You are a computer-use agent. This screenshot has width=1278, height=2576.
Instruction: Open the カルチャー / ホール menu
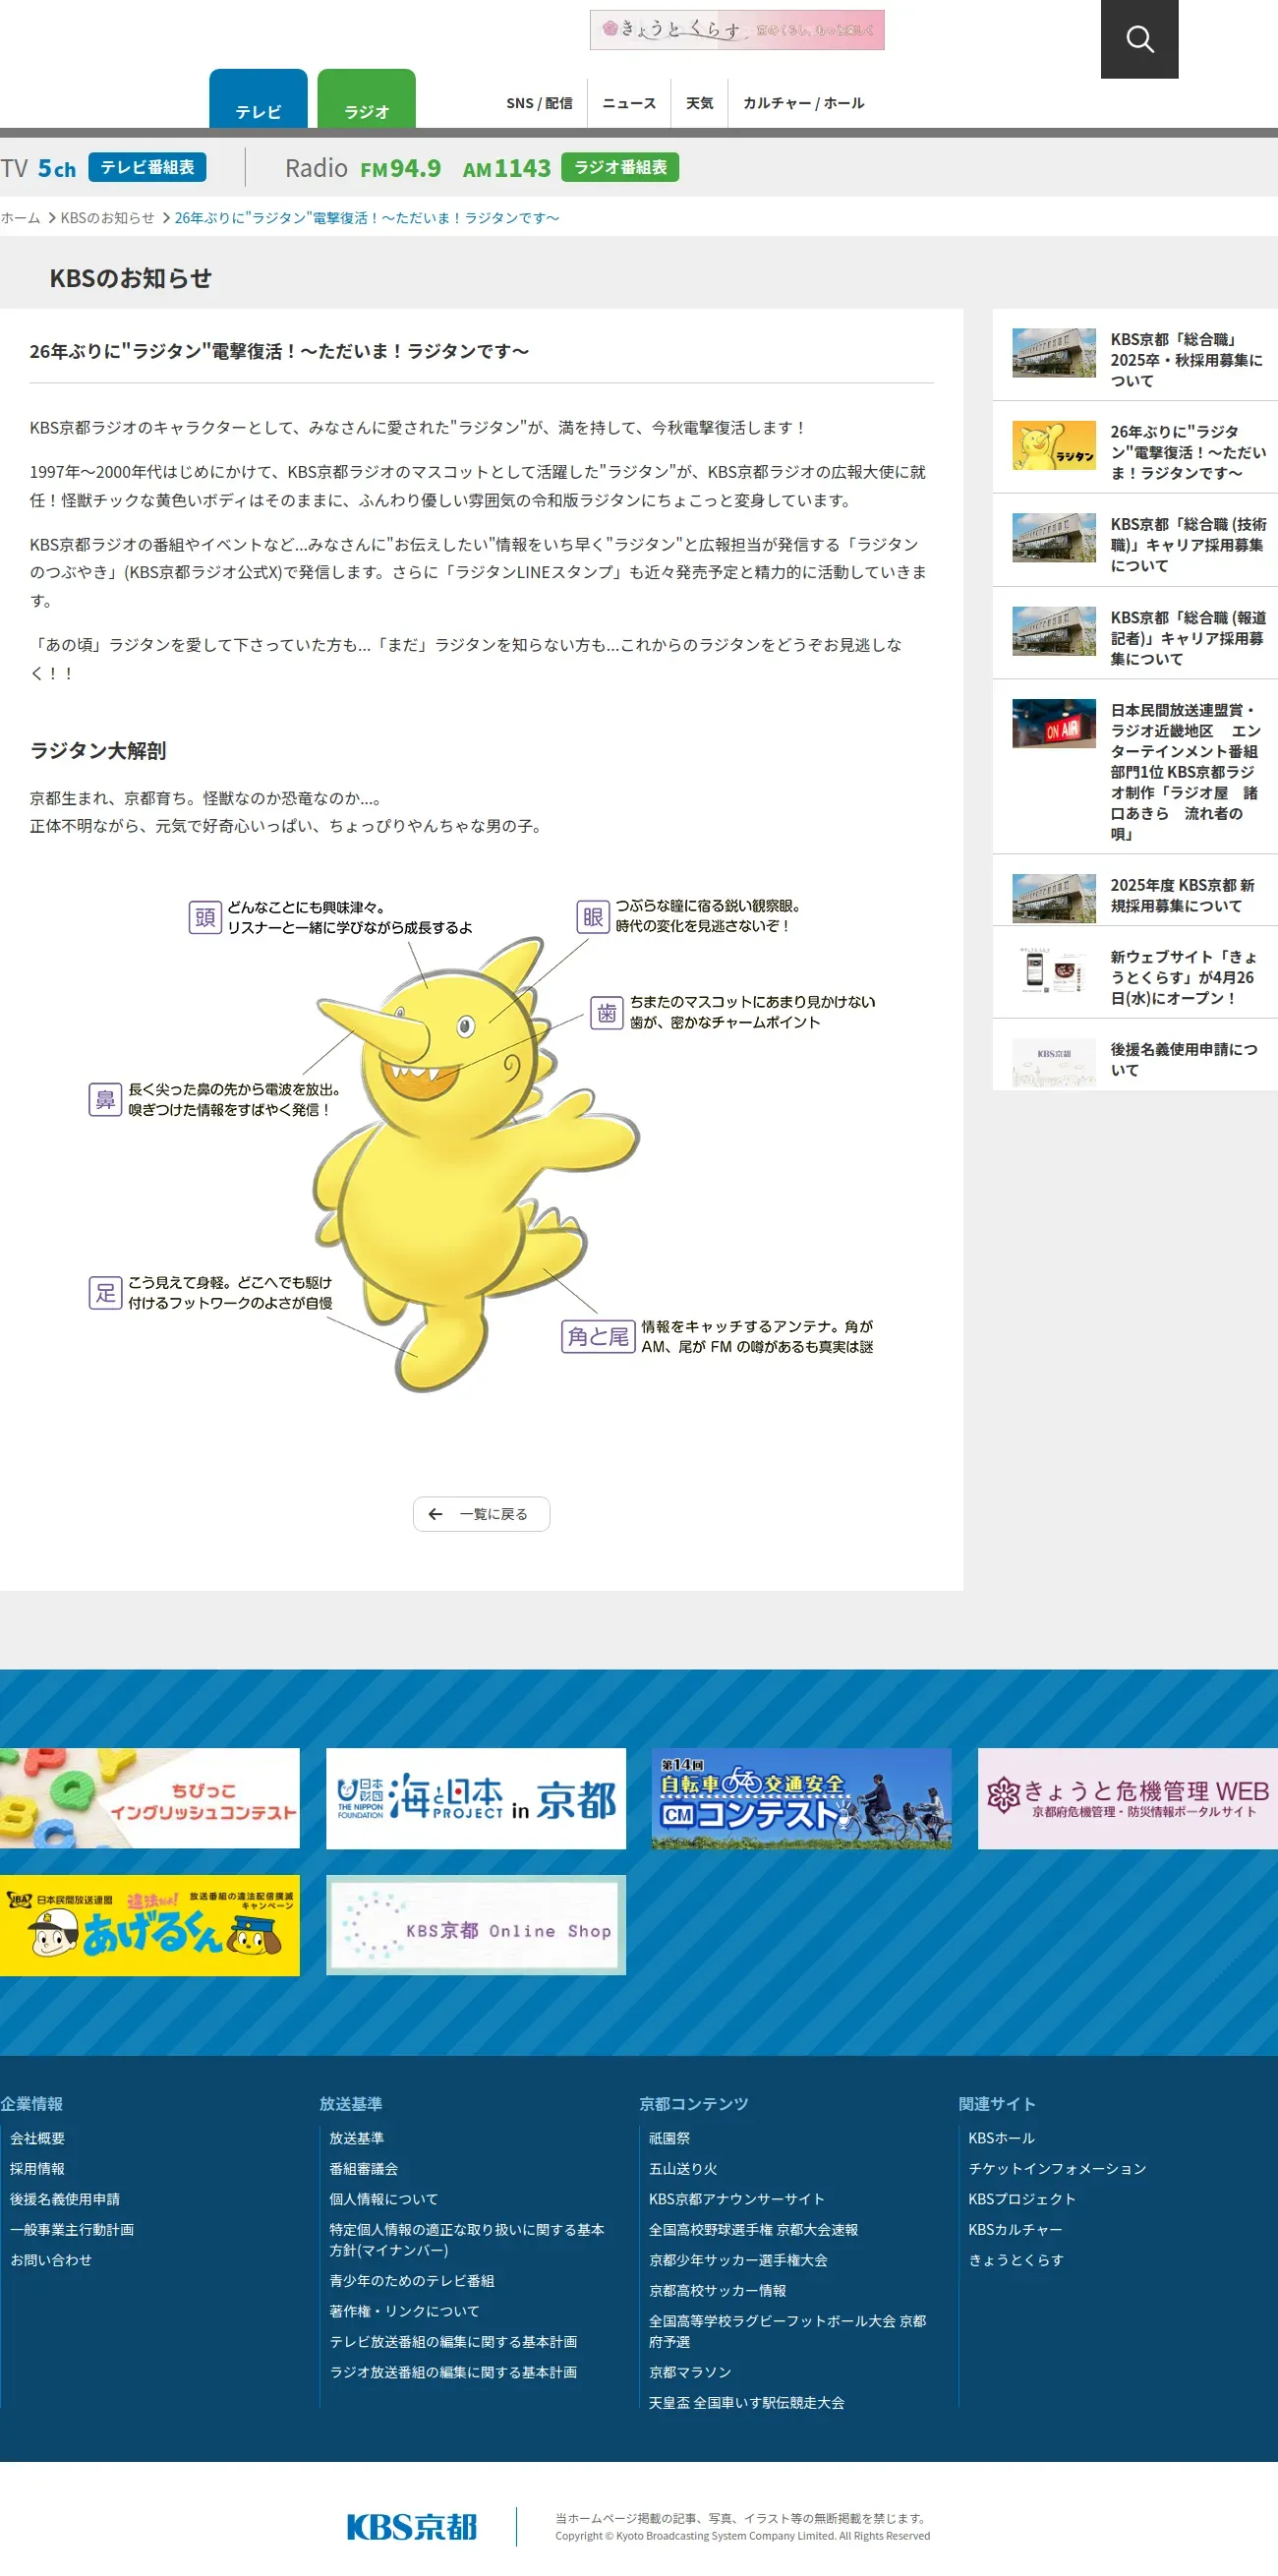(803, 103)
